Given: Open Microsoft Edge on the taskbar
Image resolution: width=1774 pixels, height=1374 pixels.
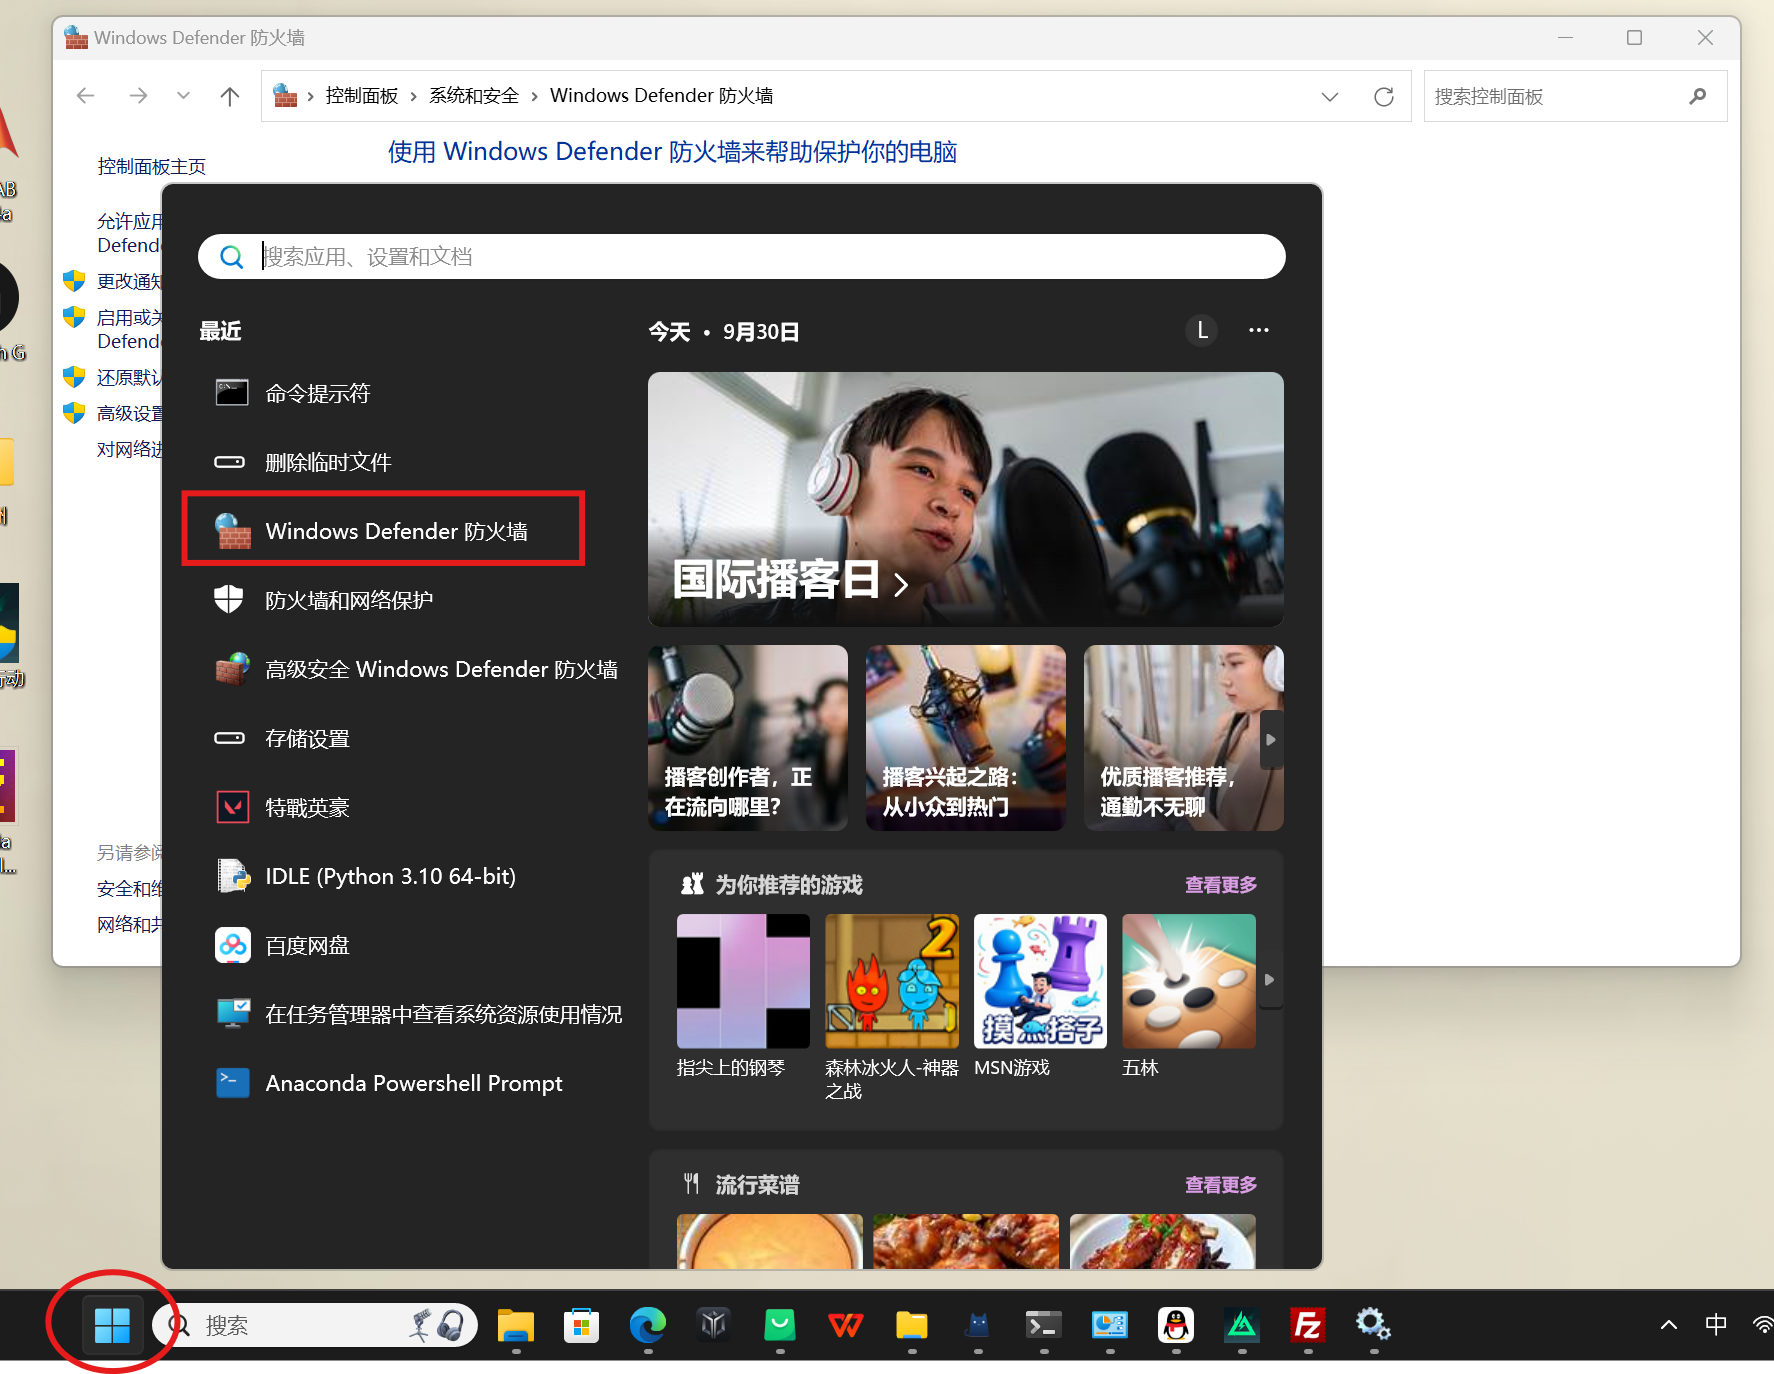Looking at the screenshot, I should tap(647, 1325).
